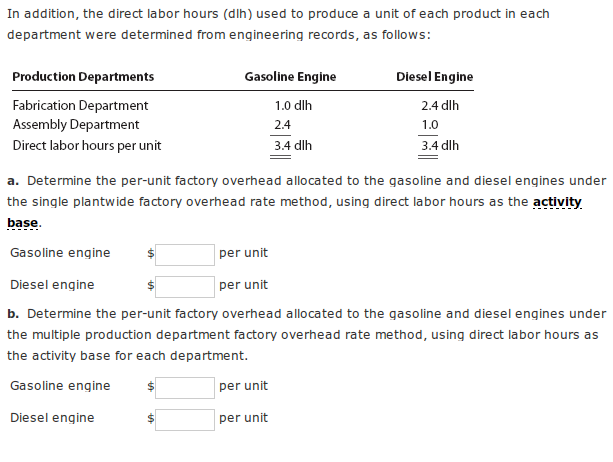The width and height of the screenshot is (613, 462).
Task: Click the 2.4 Assembly value for Gasoline Engine
Action: (x=282, y=125)
